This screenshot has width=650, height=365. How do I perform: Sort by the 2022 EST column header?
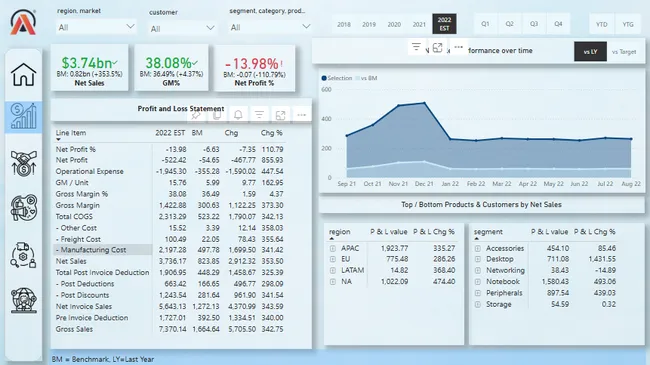(170, 133)
